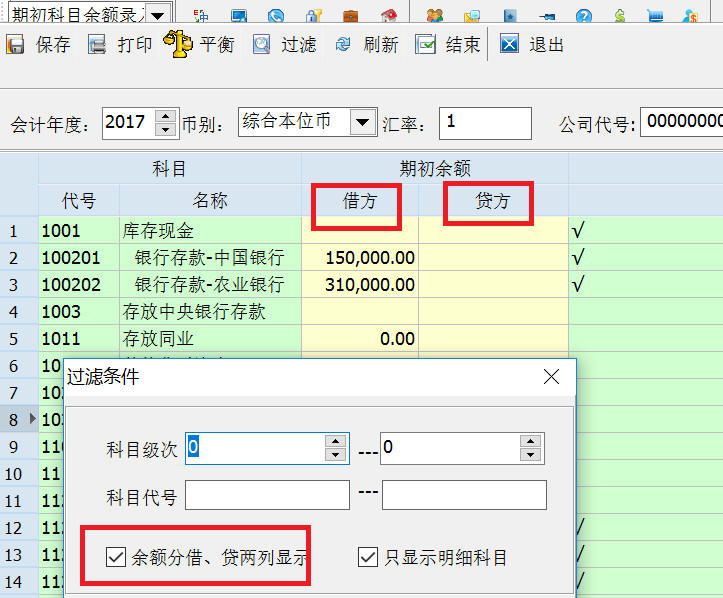This screenshot has height=598, width=723.
Task: Click the first 科目代号 input box
Action: click(x=267, y=495)
